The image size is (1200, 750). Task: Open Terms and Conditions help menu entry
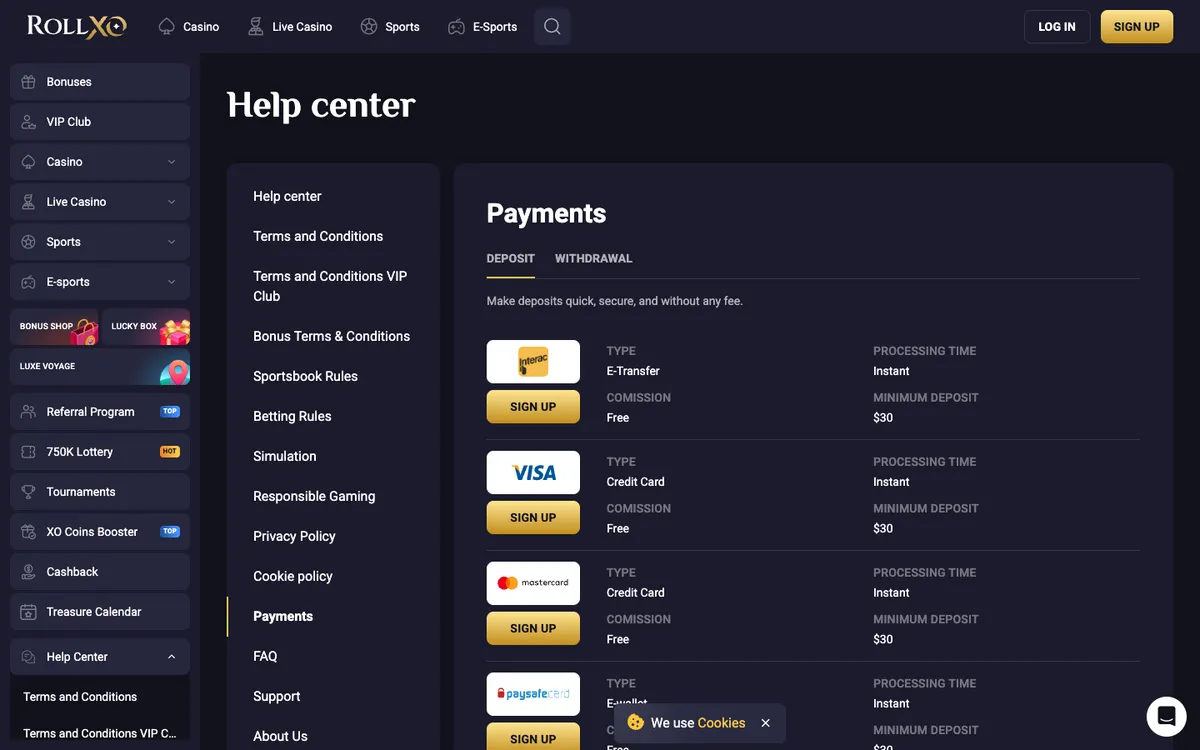[x=318, y=236]
